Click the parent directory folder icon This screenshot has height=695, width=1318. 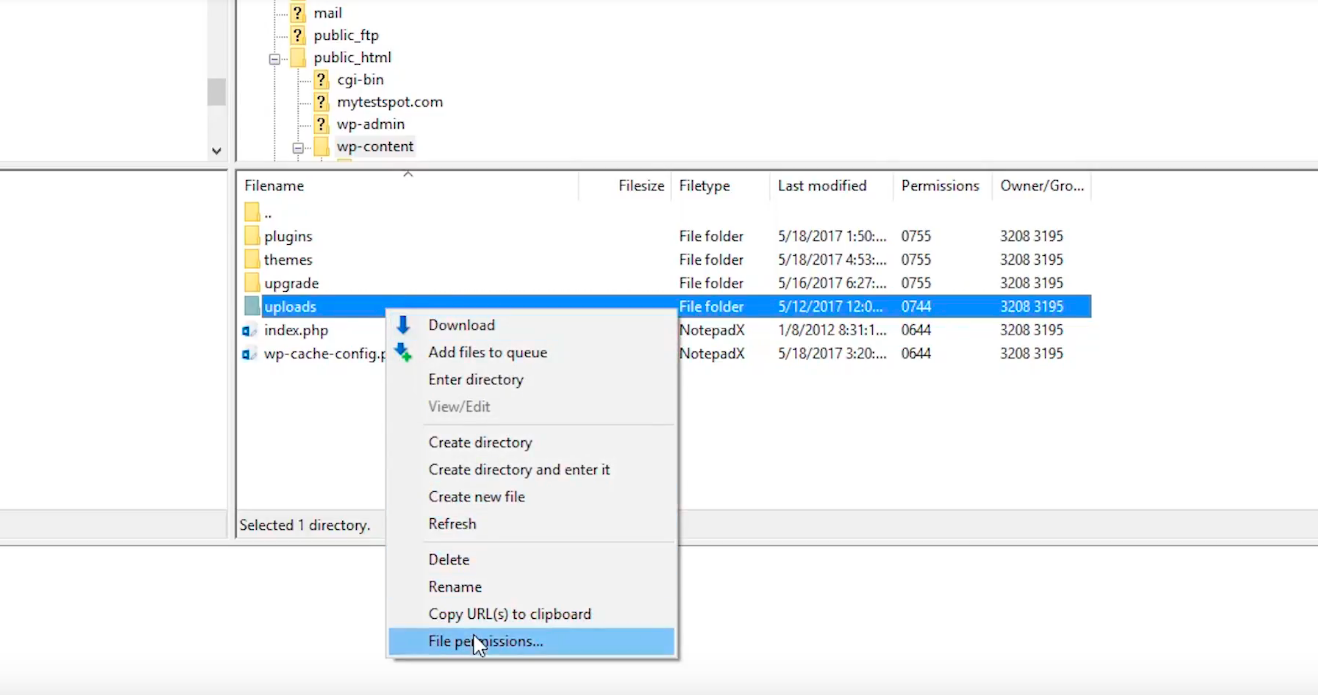click(x=252, y=212)
